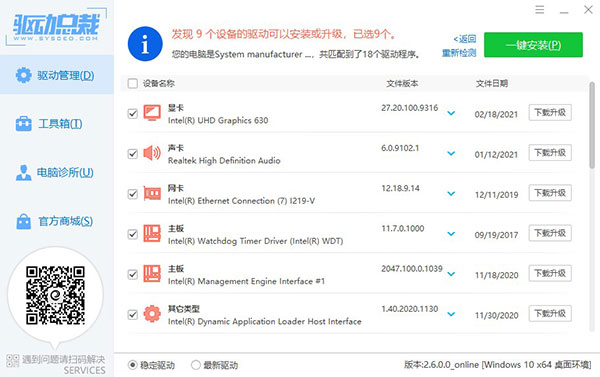This screenshot has width=600, height=377.
Task: Open the hamburger menu in title bar
Action: coord(540,10)
